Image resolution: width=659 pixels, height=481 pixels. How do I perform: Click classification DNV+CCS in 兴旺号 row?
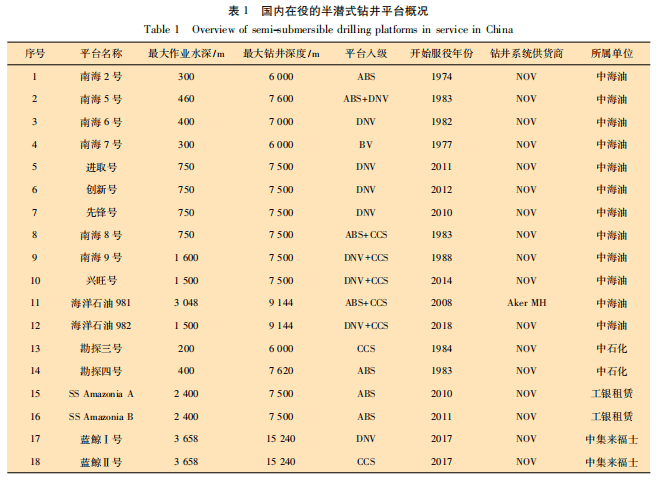tap(366, 280)
